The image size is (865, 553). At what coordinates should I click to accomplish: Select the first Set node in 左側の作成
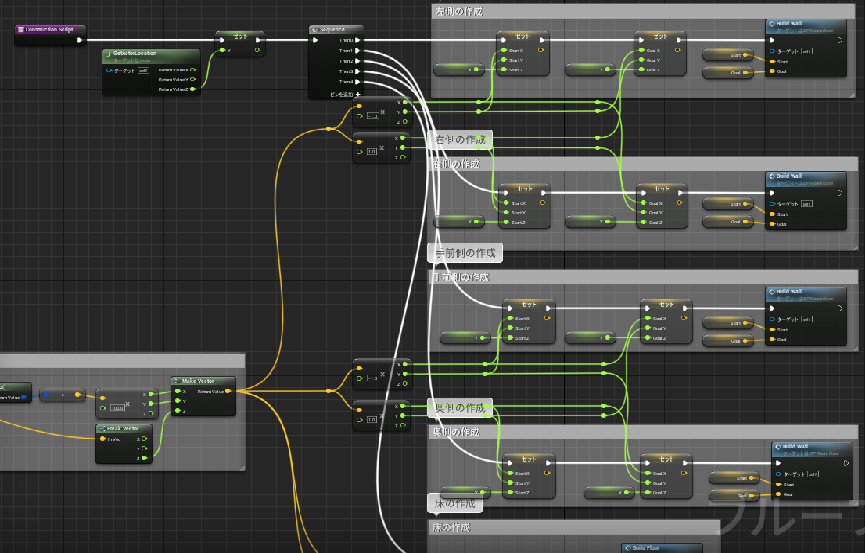coord(522,53)
